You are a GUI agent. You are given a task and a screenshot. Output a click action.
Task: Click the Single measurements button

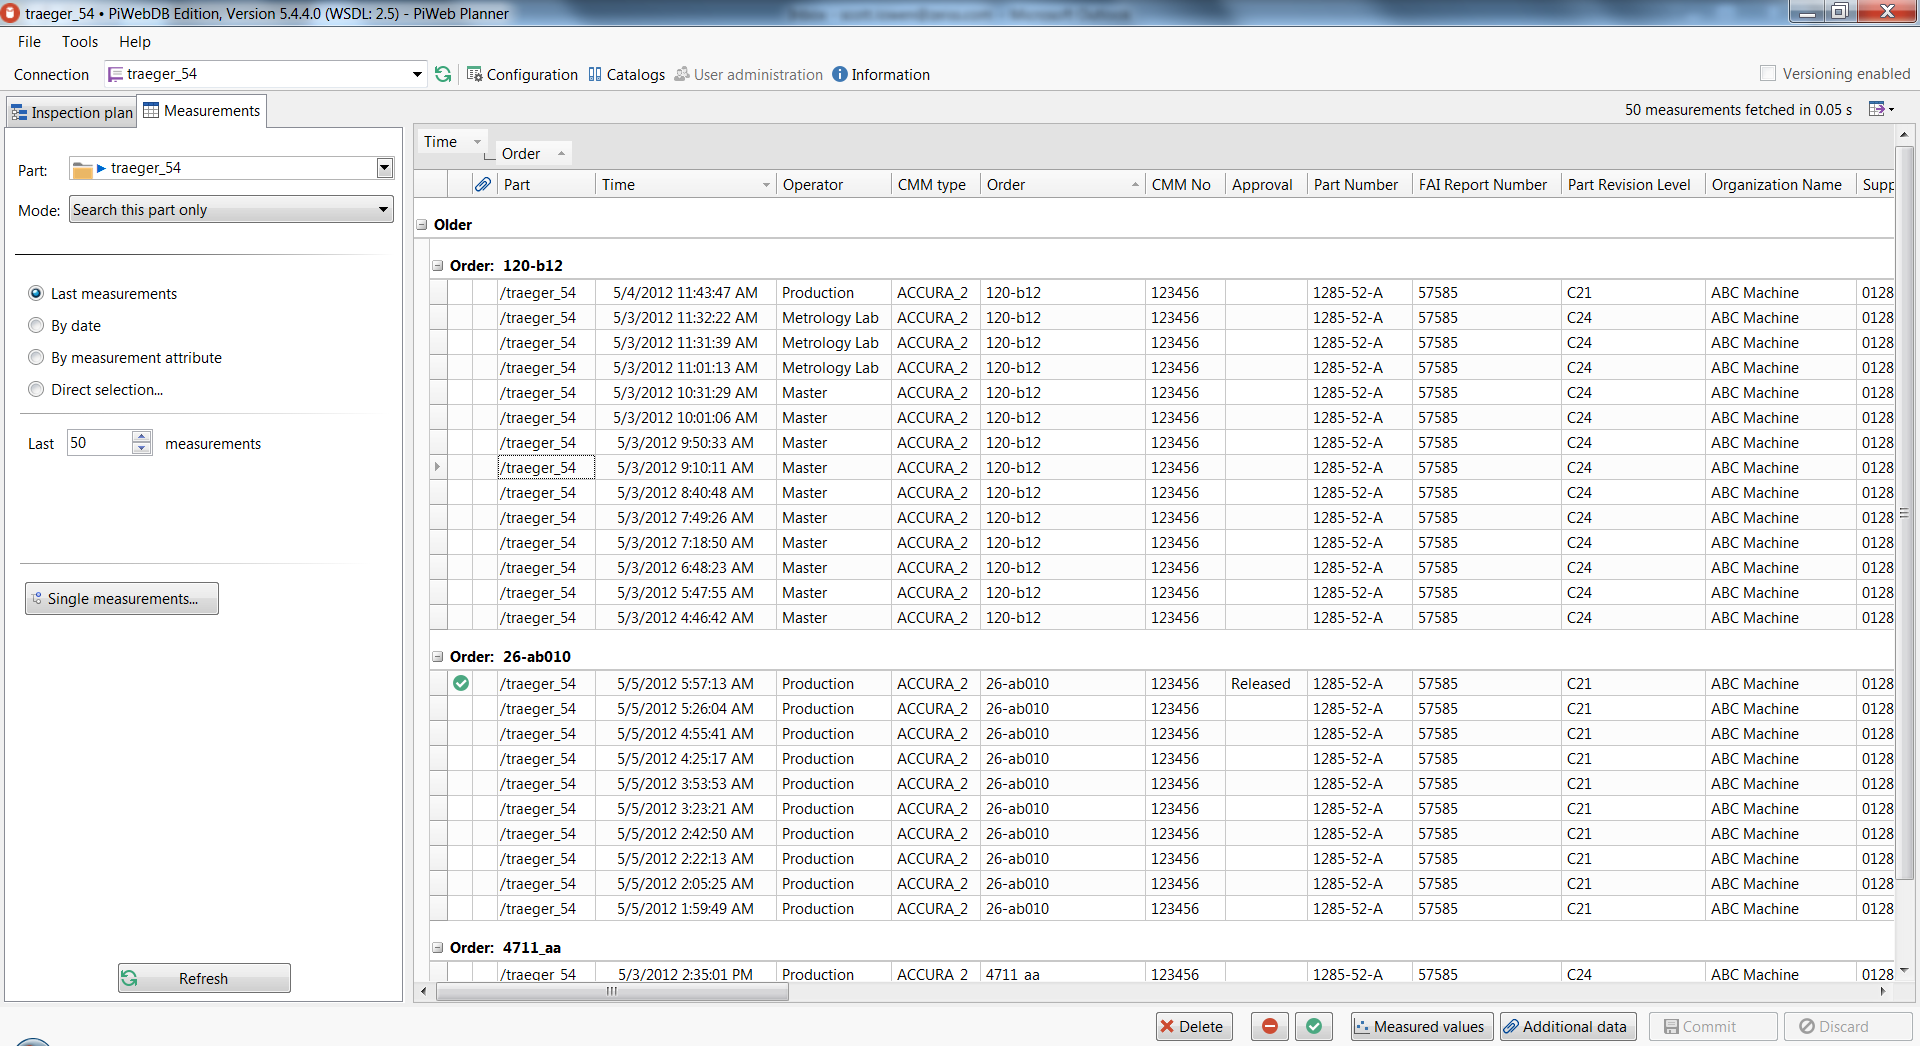122,598
